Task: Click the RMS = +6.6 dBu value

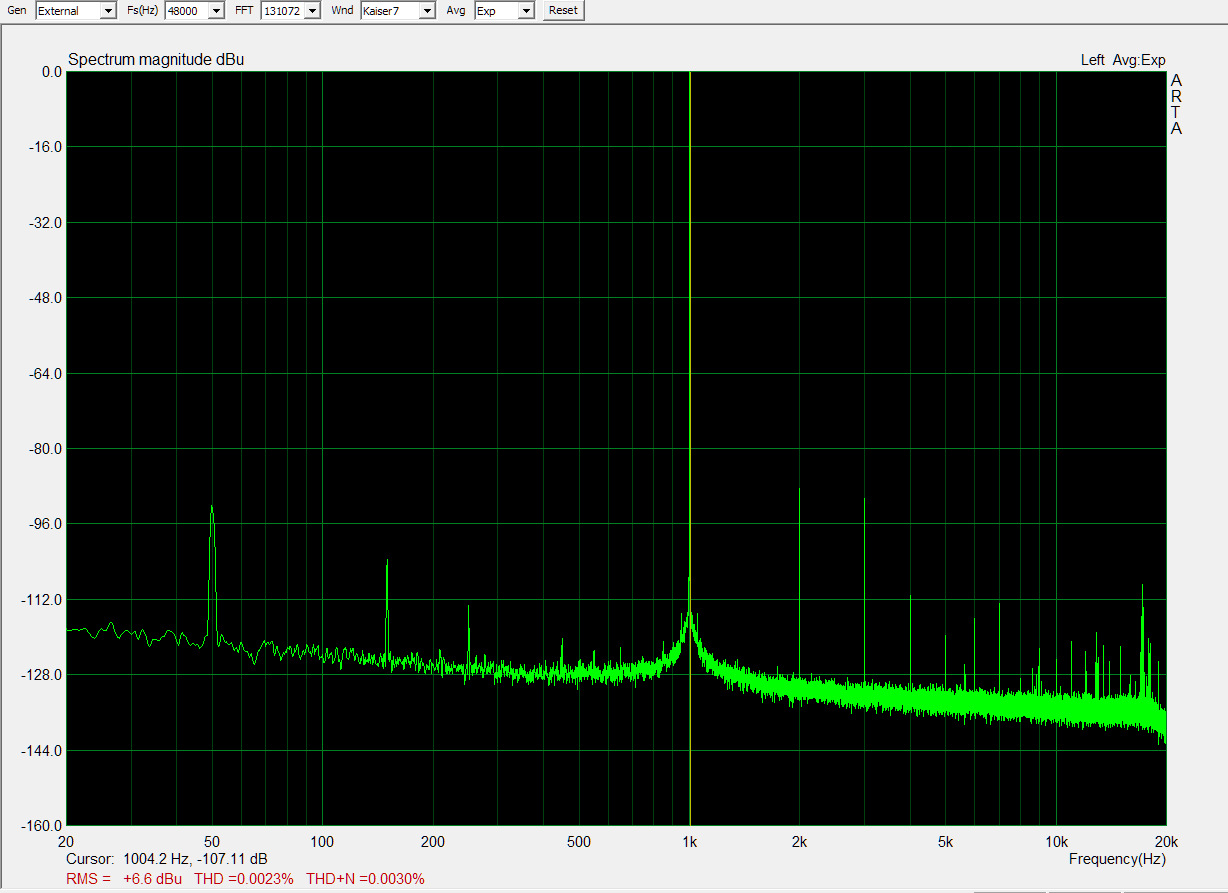Action: coord(125,879)
